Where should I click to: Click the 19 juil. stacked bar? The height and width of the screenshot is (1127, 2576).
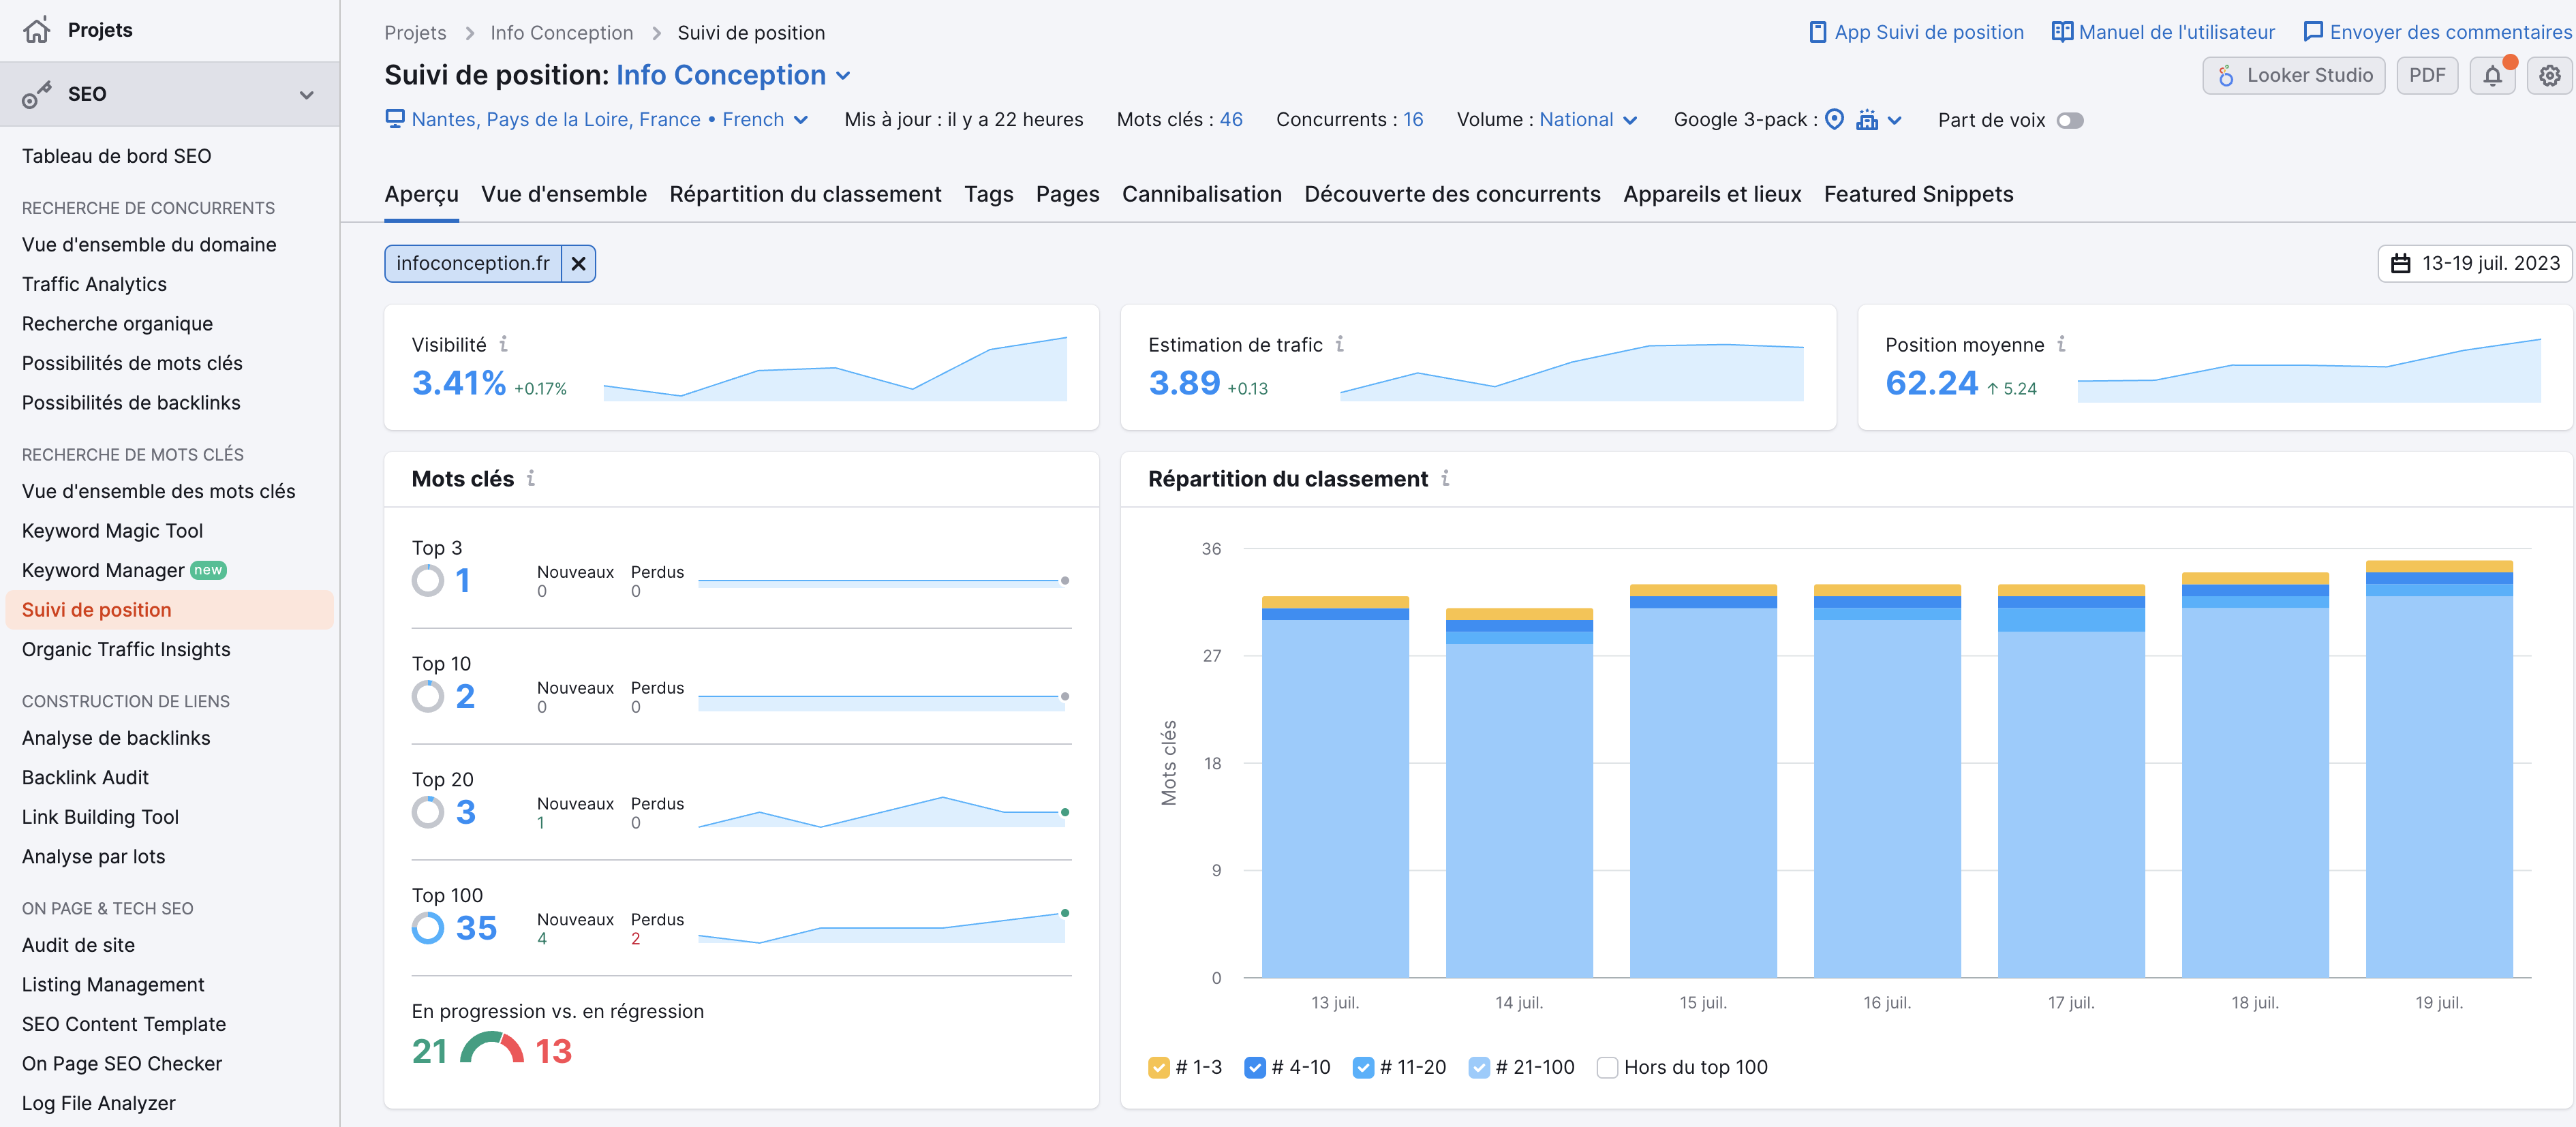[2438, 769]
